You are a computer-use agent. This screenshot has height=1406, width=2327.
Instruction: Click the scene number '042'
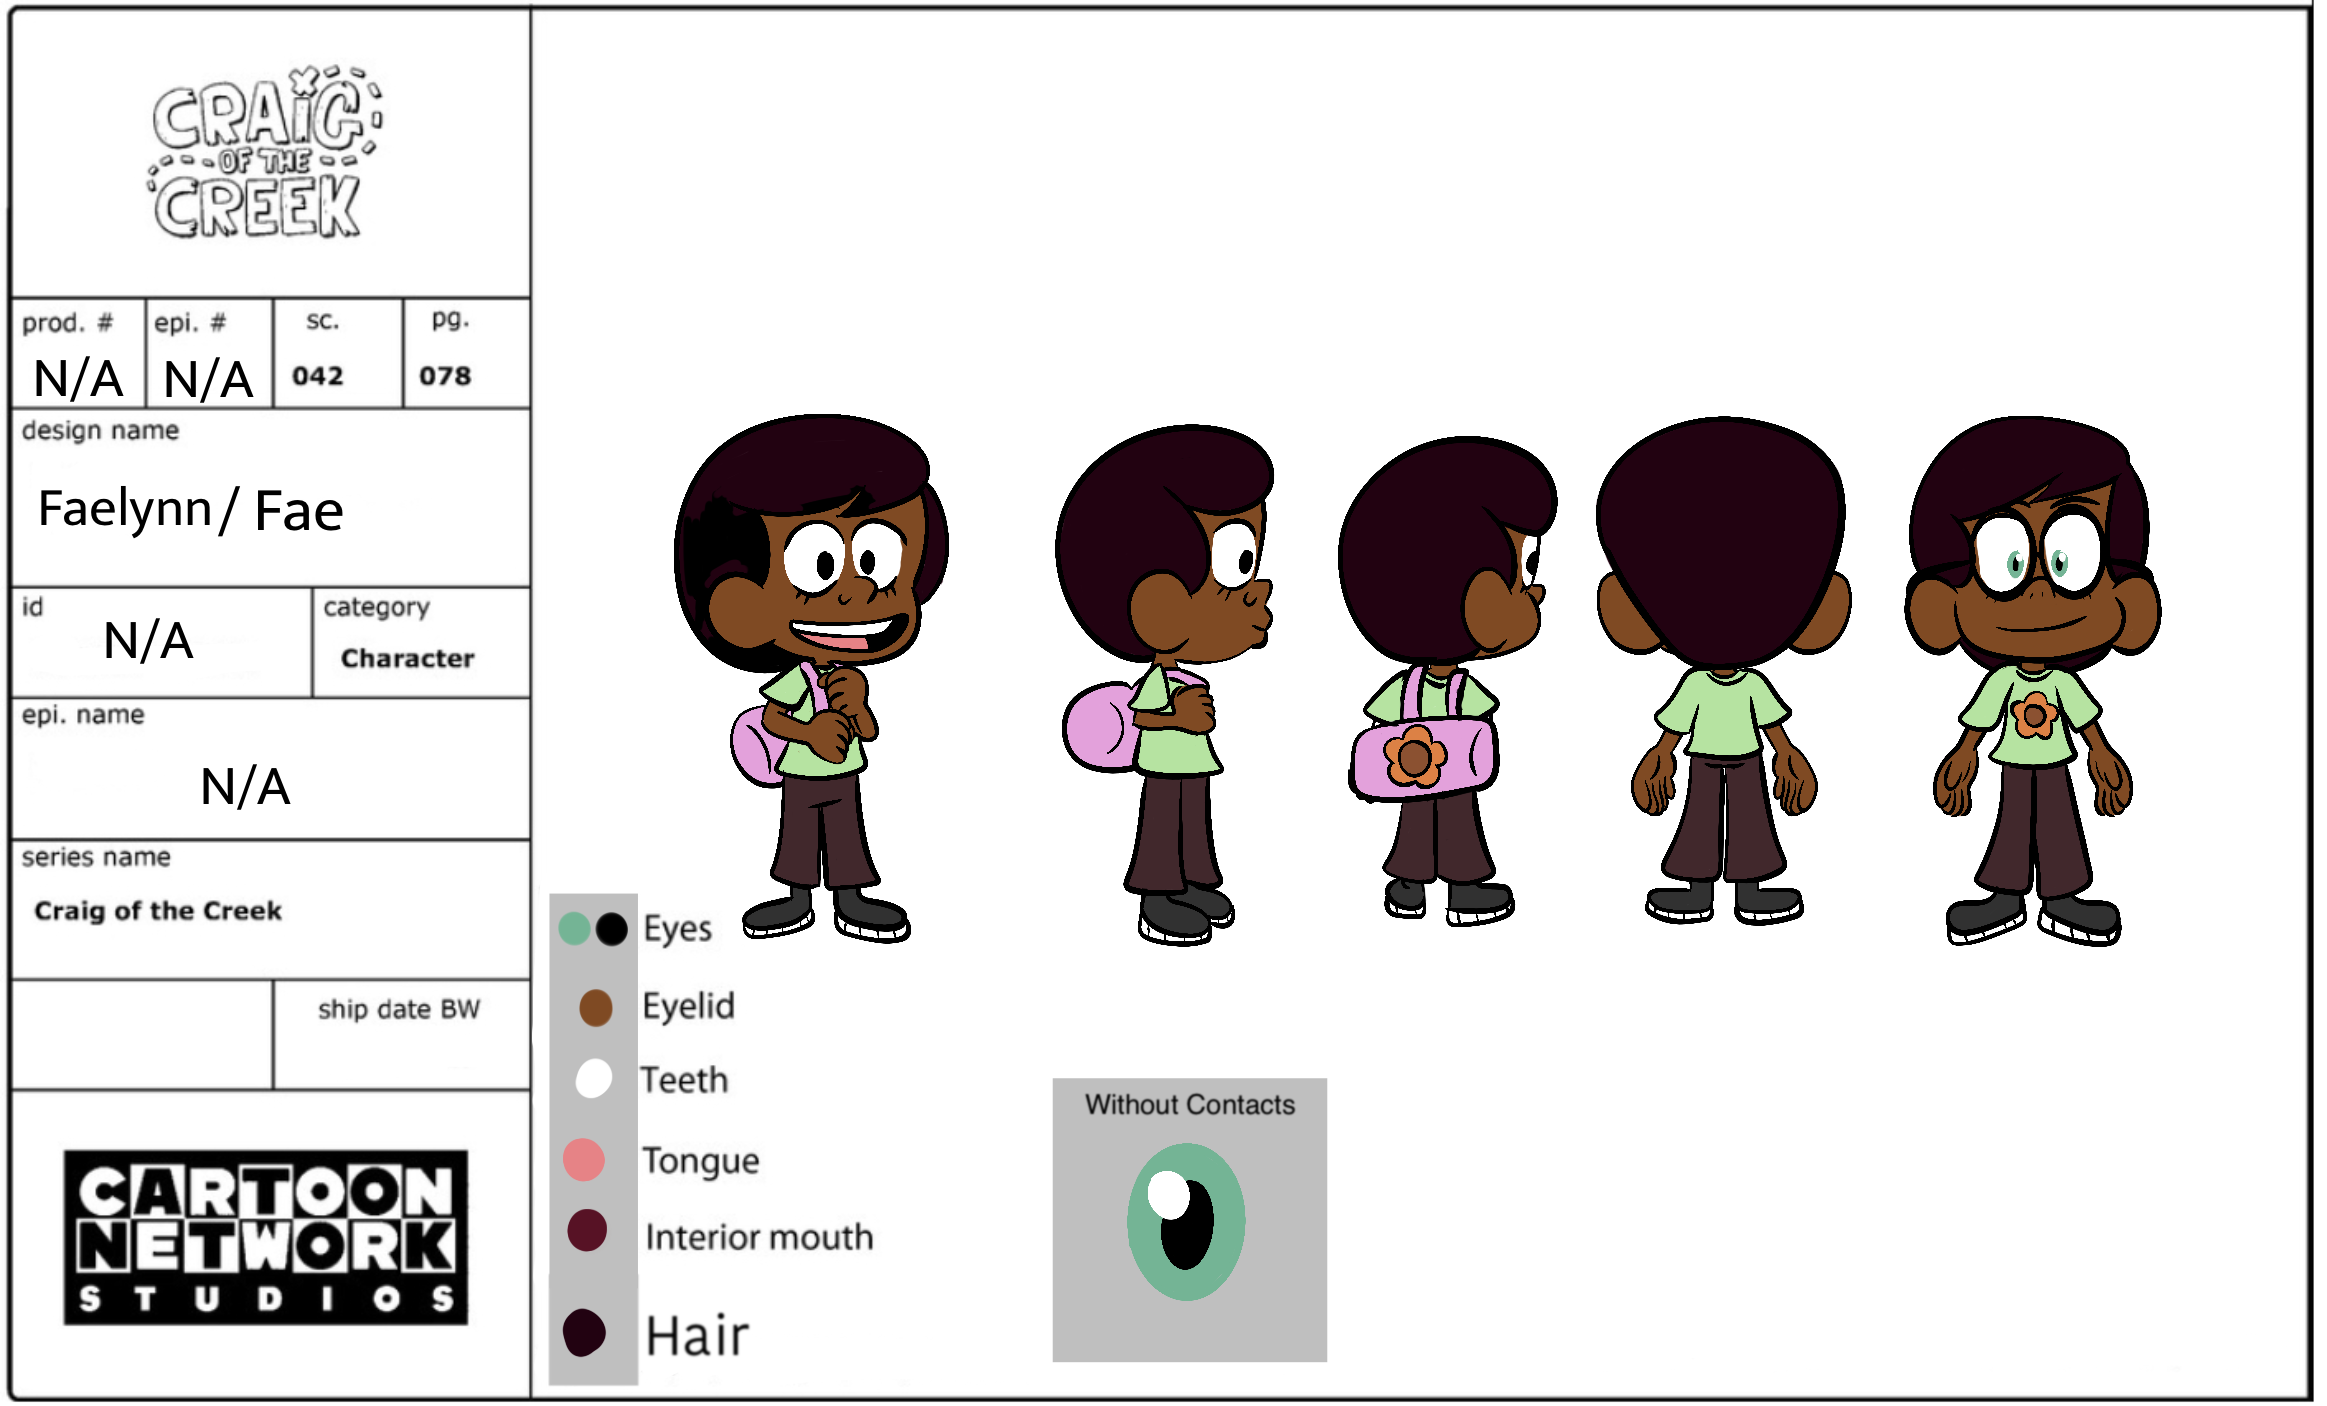pos(318,376)
